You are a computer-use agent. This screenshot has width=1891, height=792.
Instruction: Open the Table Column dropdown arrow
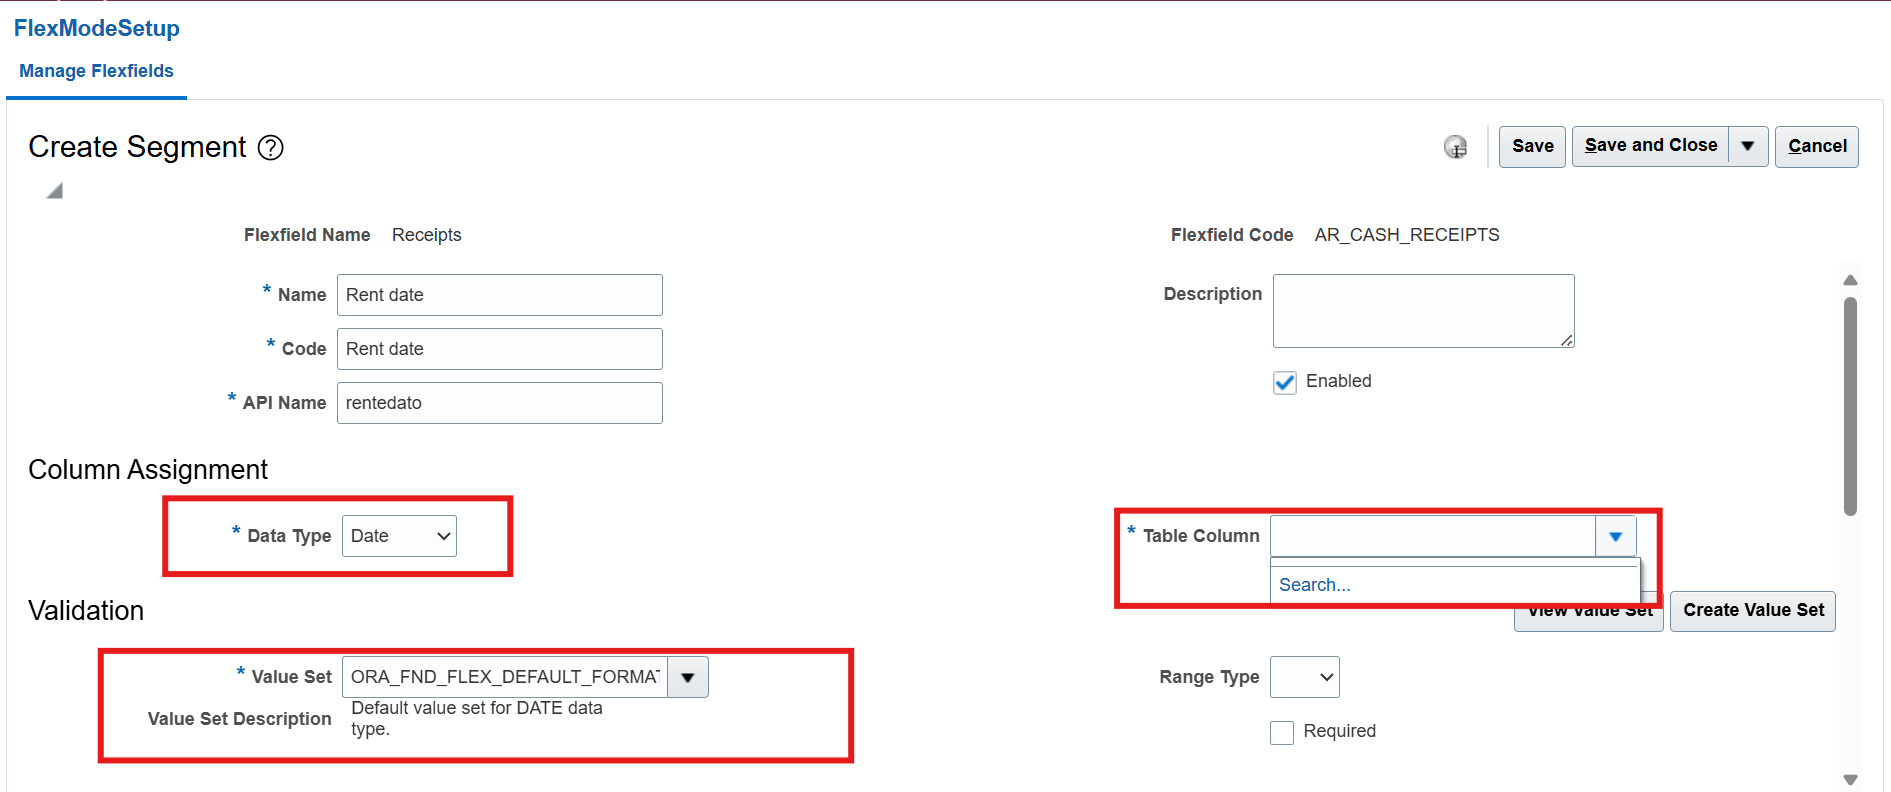(x=1616, y=536)
